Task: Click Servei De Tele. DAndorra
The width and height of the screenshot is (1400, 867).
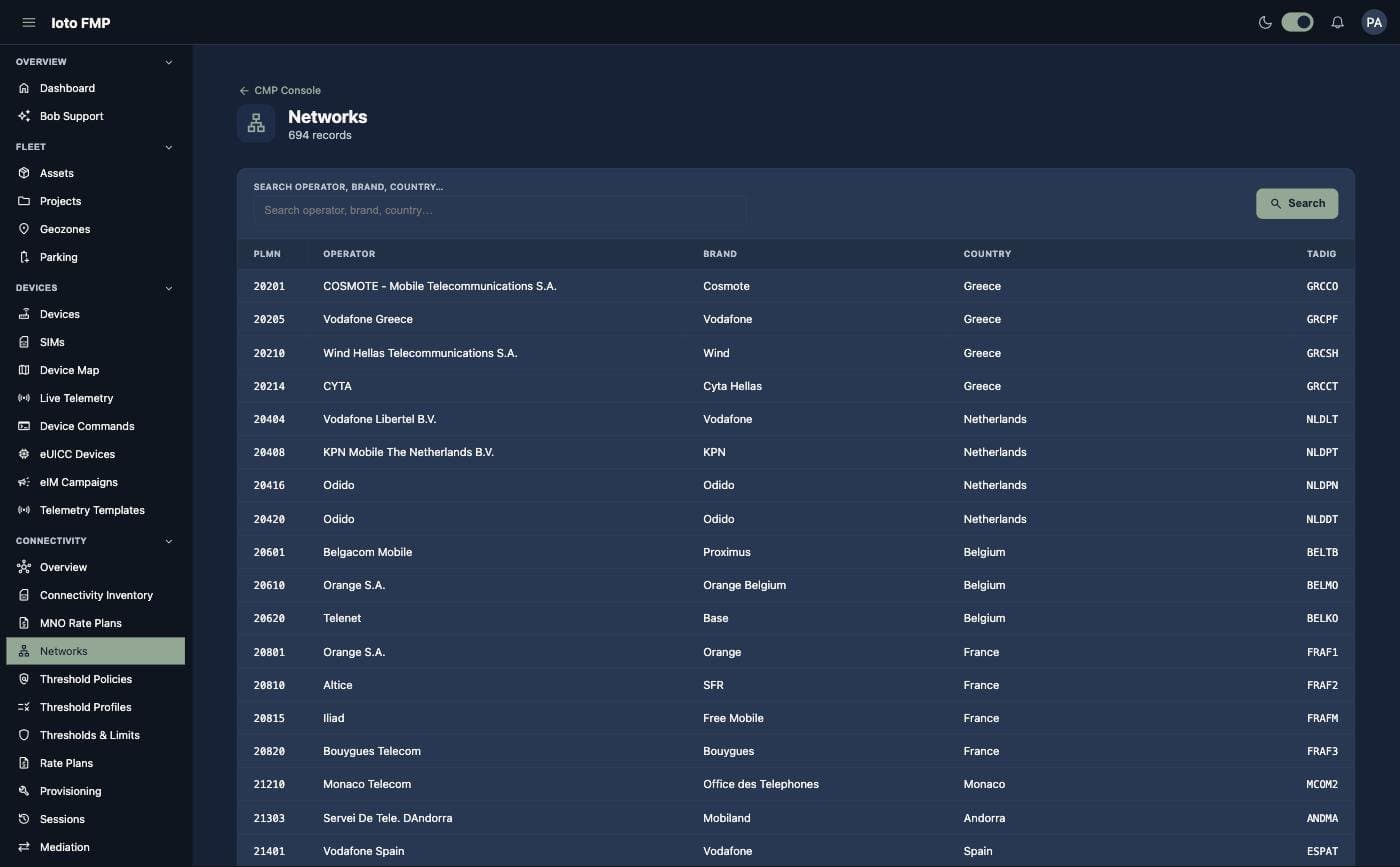Action: [x=387, y=818]
